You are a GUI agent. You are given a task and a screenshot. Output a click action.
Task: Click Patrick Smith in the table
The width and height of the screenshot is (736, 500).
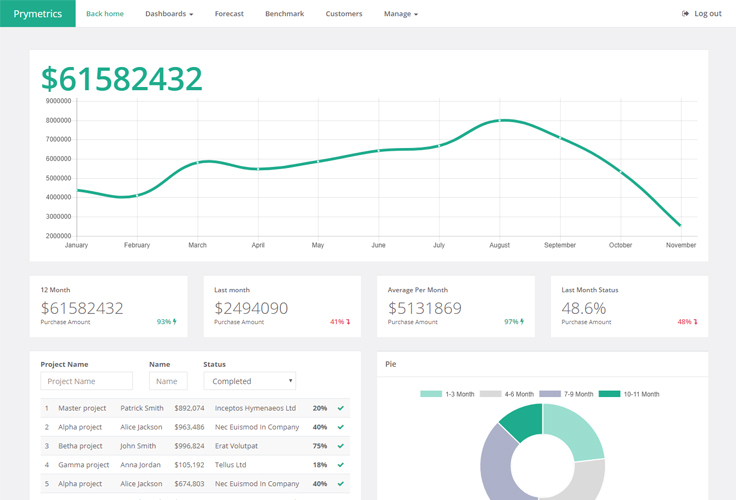tap(142, 408)
